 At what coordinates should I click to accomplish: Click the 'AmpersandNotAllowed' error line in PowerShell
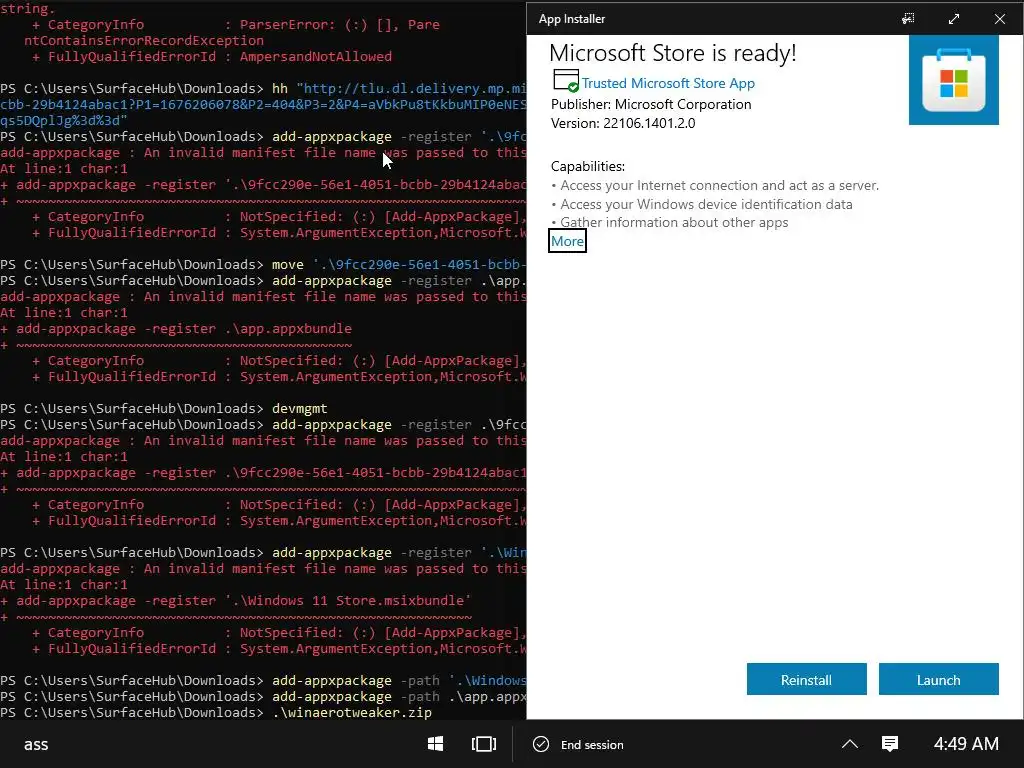(212, 56)
